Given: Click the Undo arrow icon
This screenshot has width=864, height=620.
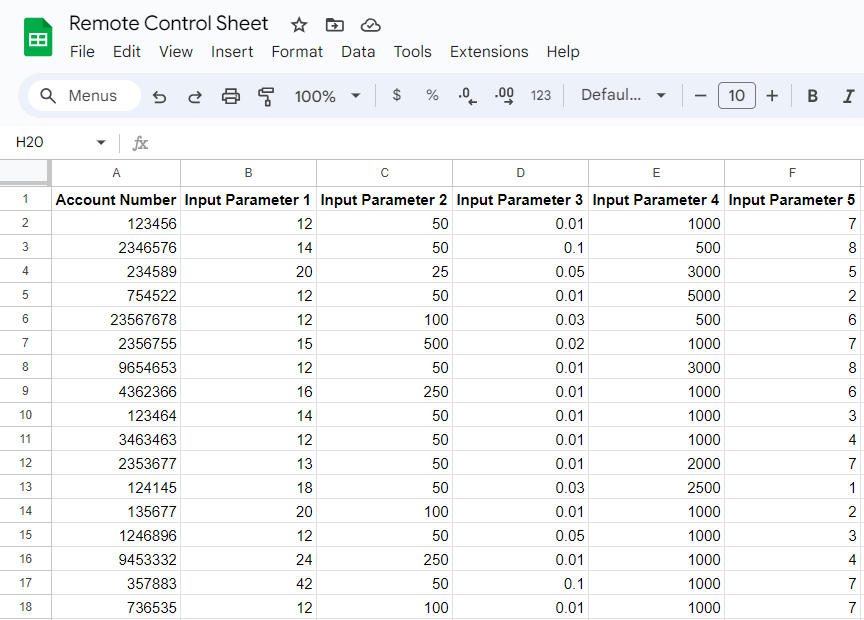Looking at the screenshot, I should coord(159,96).
